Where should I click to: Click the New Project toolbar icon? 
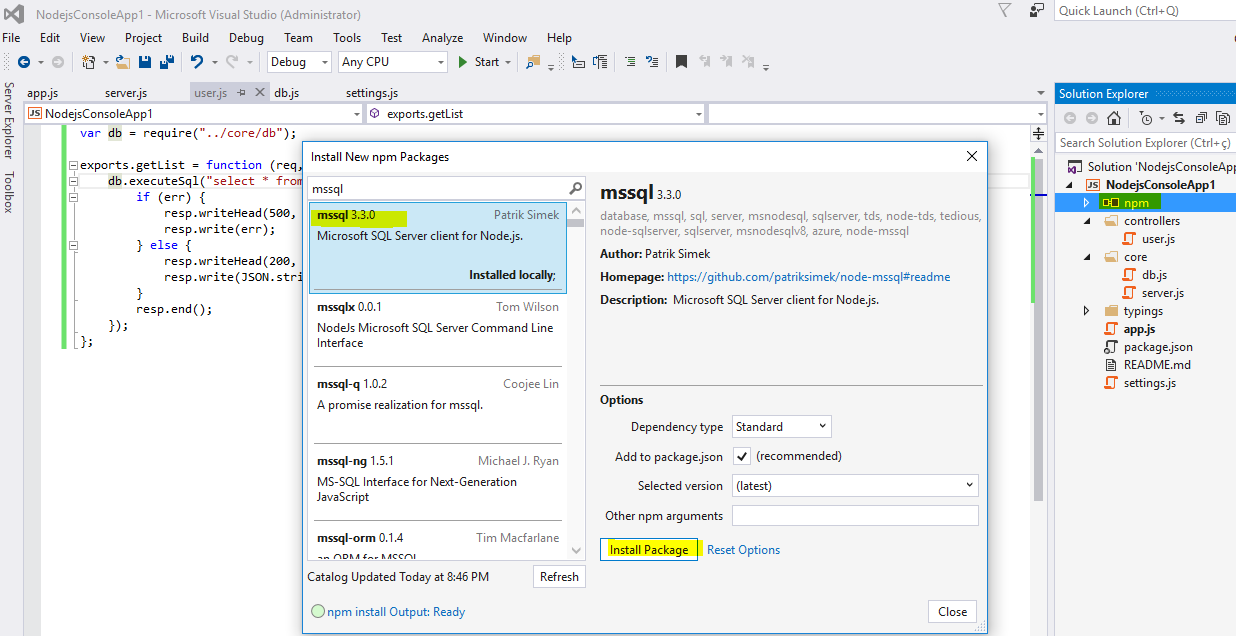pos(89,62)
